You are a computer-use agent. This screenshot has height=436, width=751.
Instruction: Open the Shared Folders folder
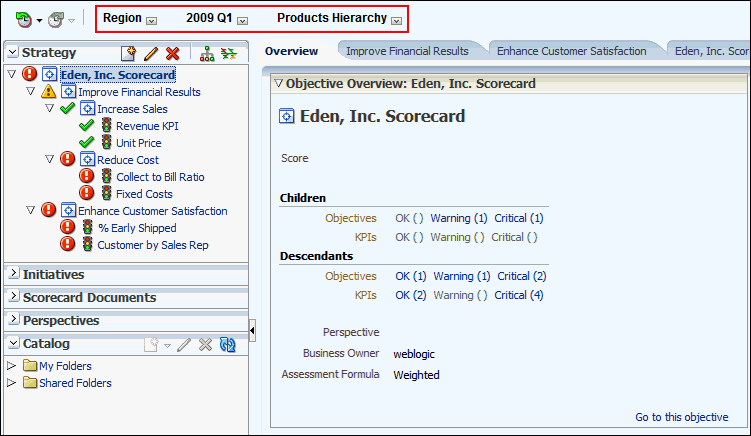click(x=75, y=383)
